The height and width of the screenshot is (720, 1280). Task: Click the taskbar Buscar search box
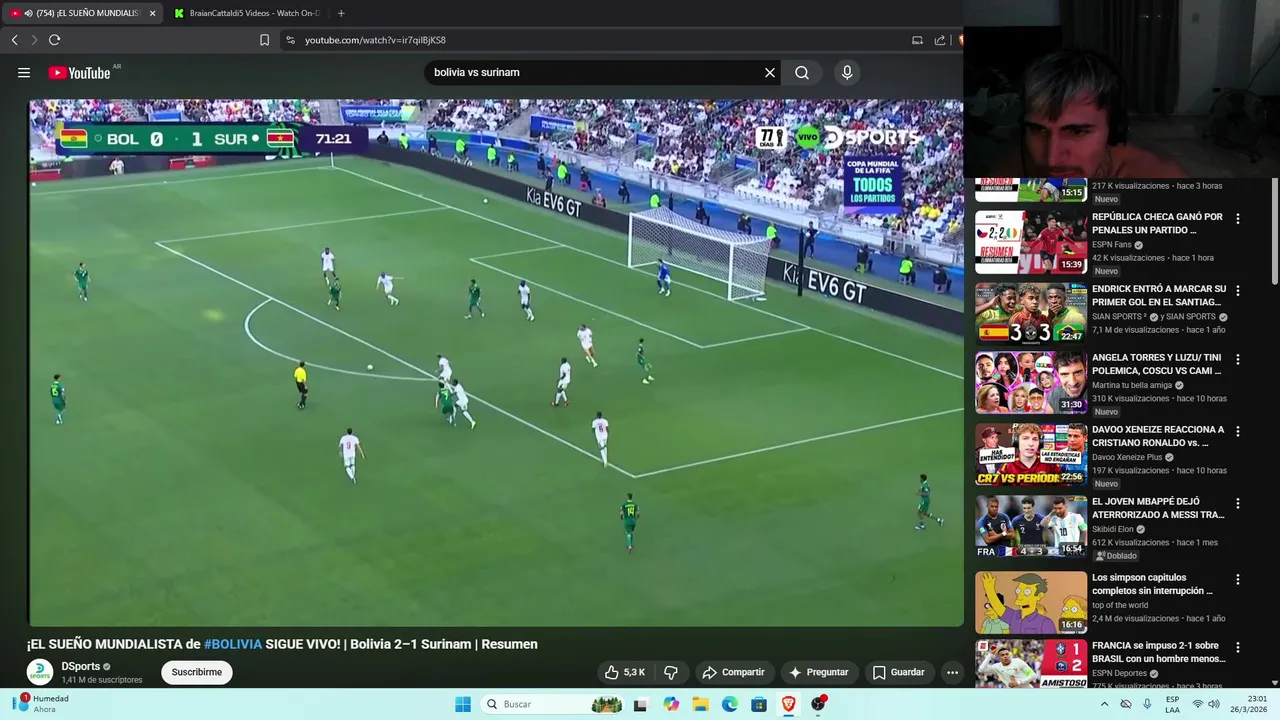[x=553, y=704]
